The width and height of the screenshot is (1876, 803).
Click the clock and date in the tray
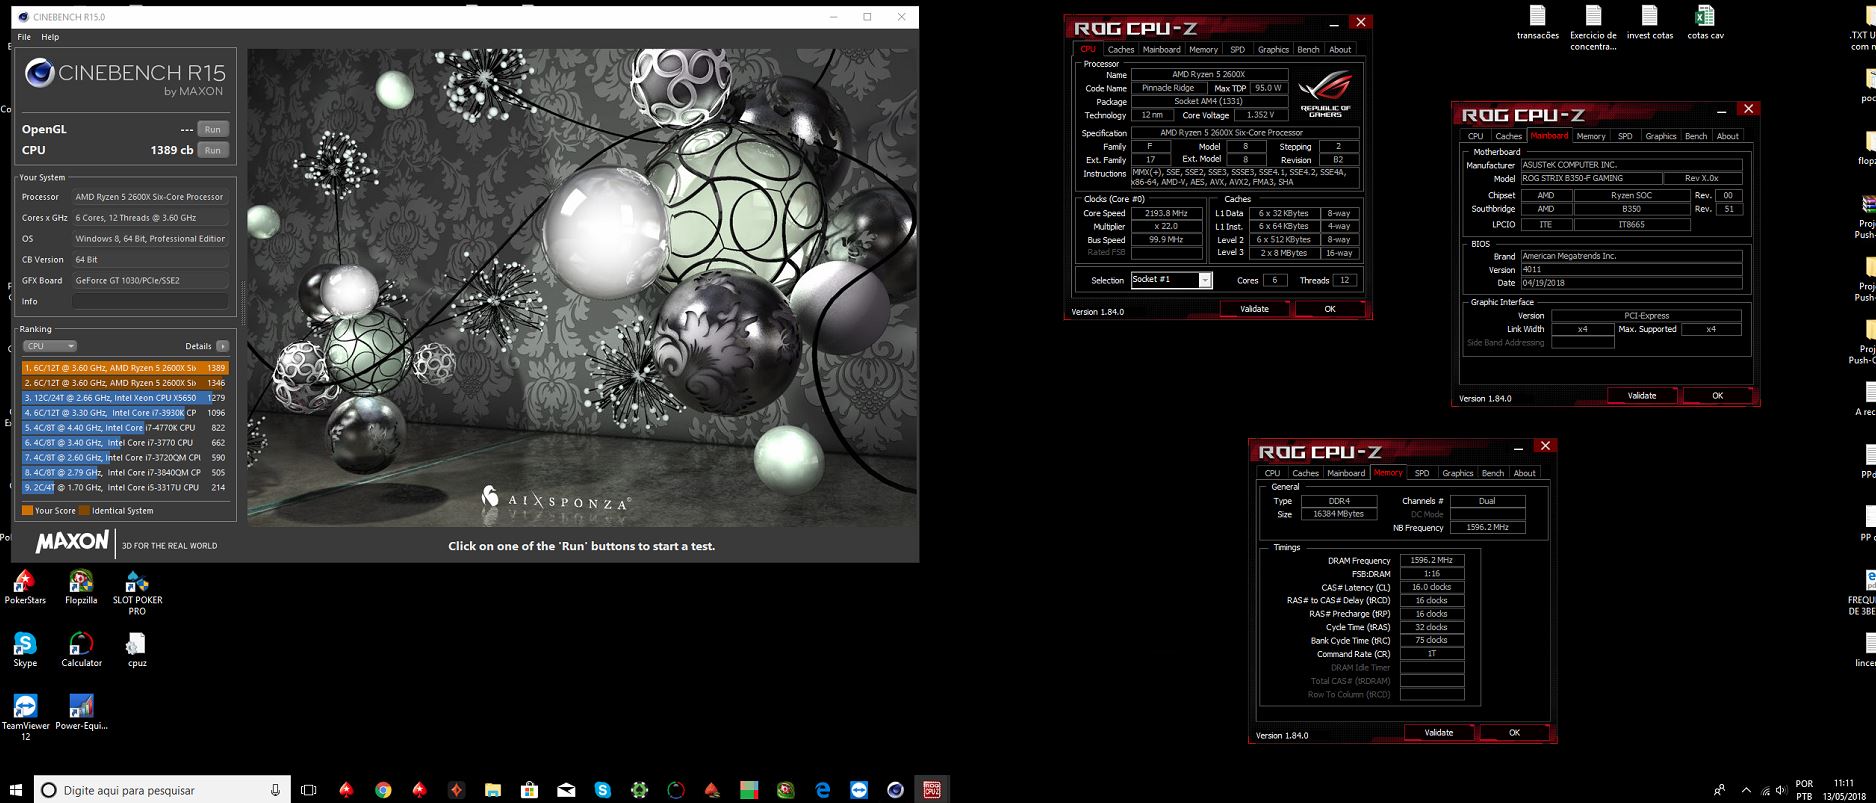click(x=1843, y=790)
